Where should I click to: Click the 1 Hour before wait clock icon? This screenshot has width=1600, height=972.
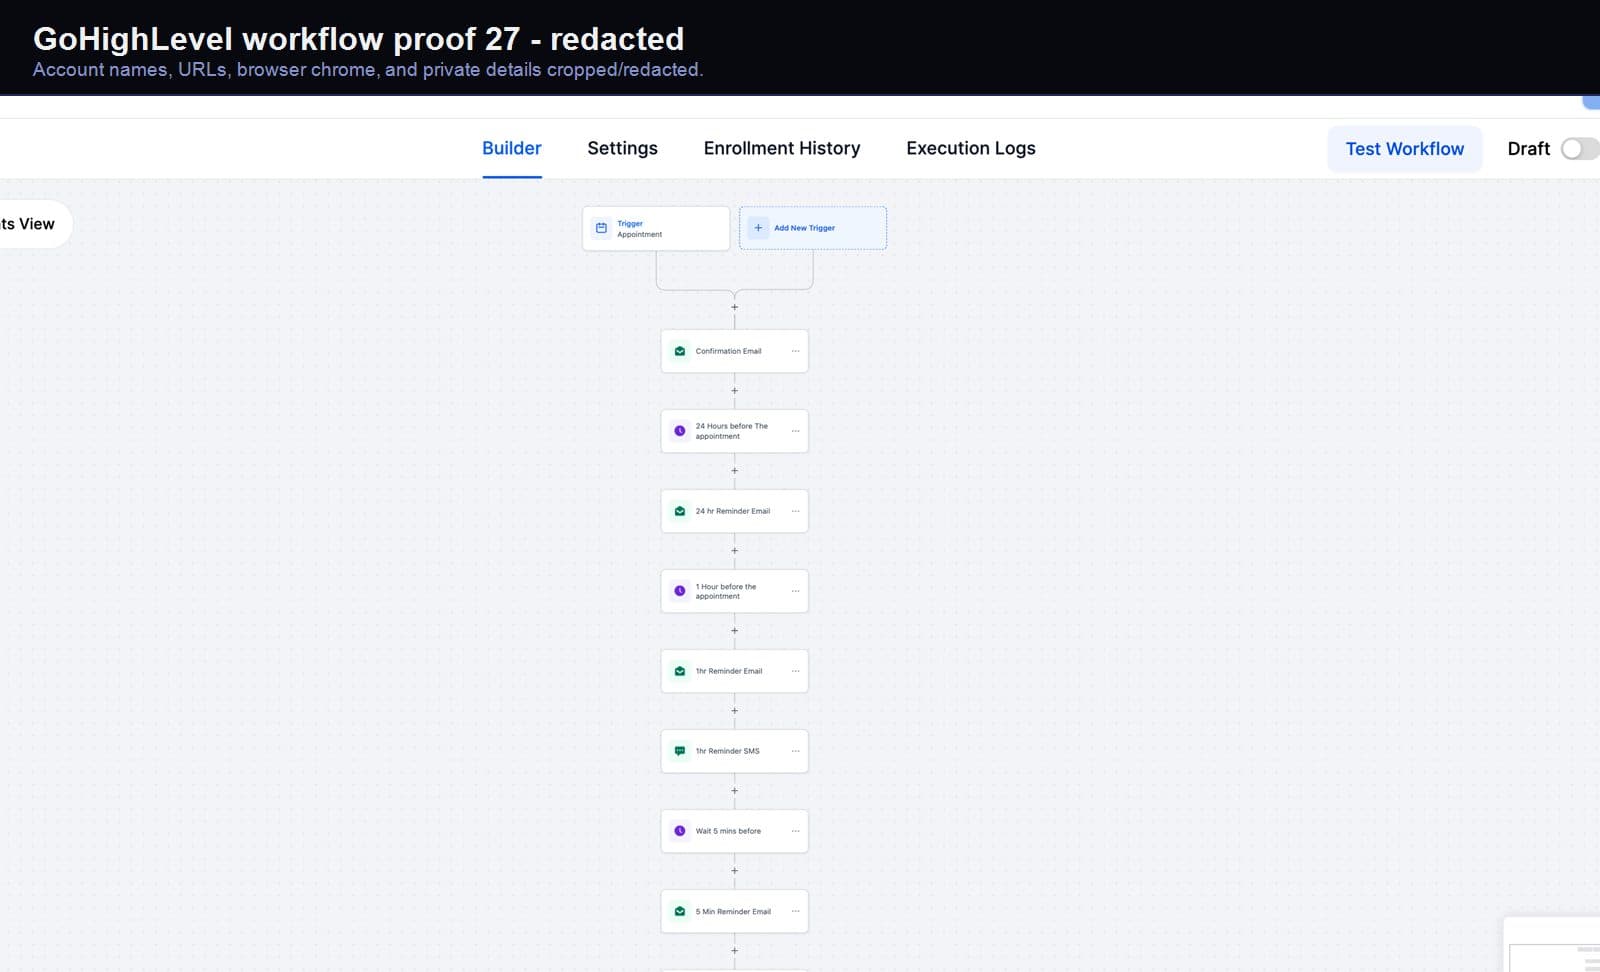(x=680, y=591)
